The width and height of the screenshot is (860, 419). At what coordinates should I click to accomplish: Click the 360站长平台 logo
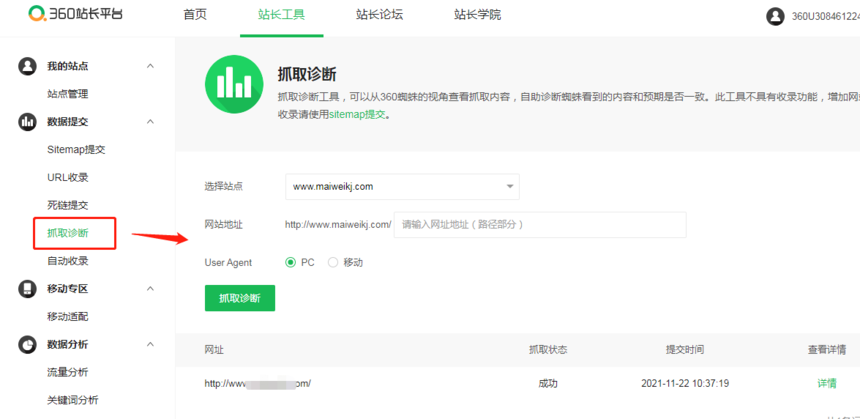pyautogui.click(x=76, y=14)
